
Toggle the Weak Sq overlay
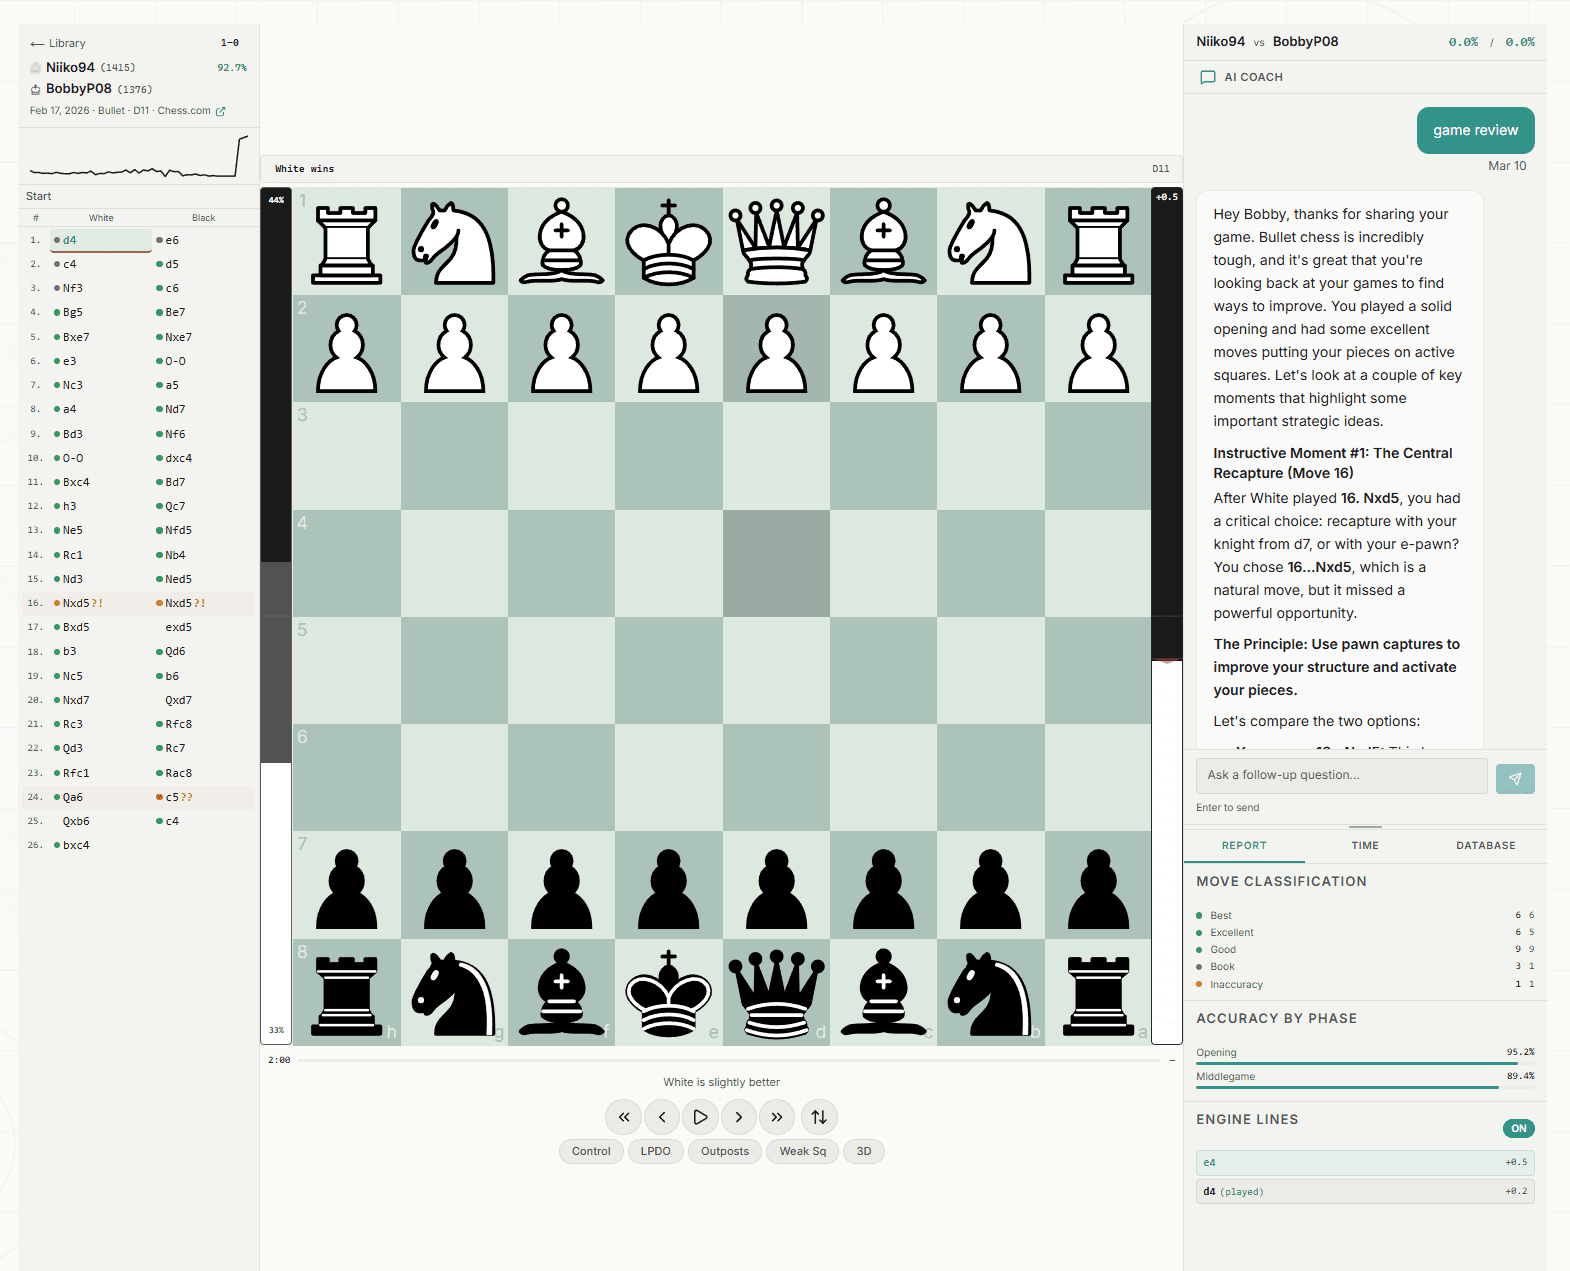[803, 1151]
